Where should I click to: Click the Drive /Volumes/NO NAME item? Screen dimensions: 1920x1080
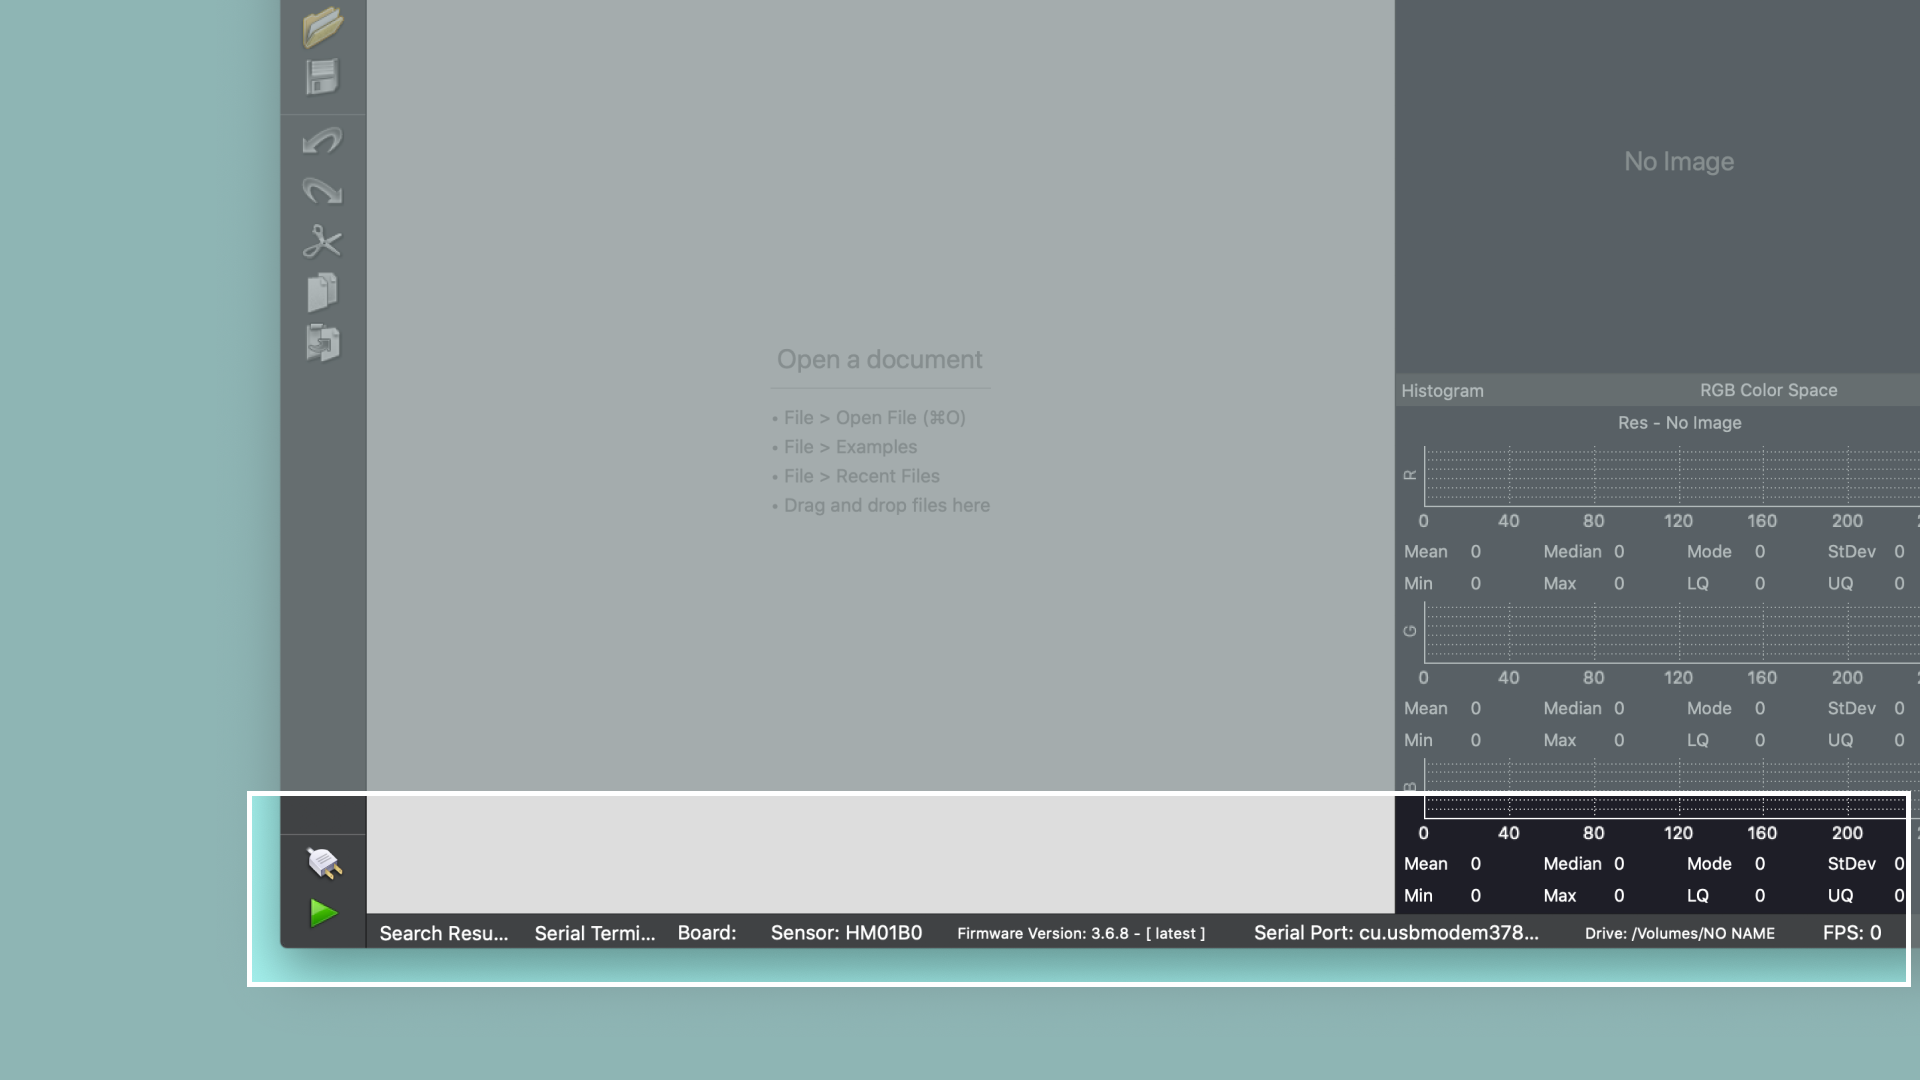(x=1679, y=933)
